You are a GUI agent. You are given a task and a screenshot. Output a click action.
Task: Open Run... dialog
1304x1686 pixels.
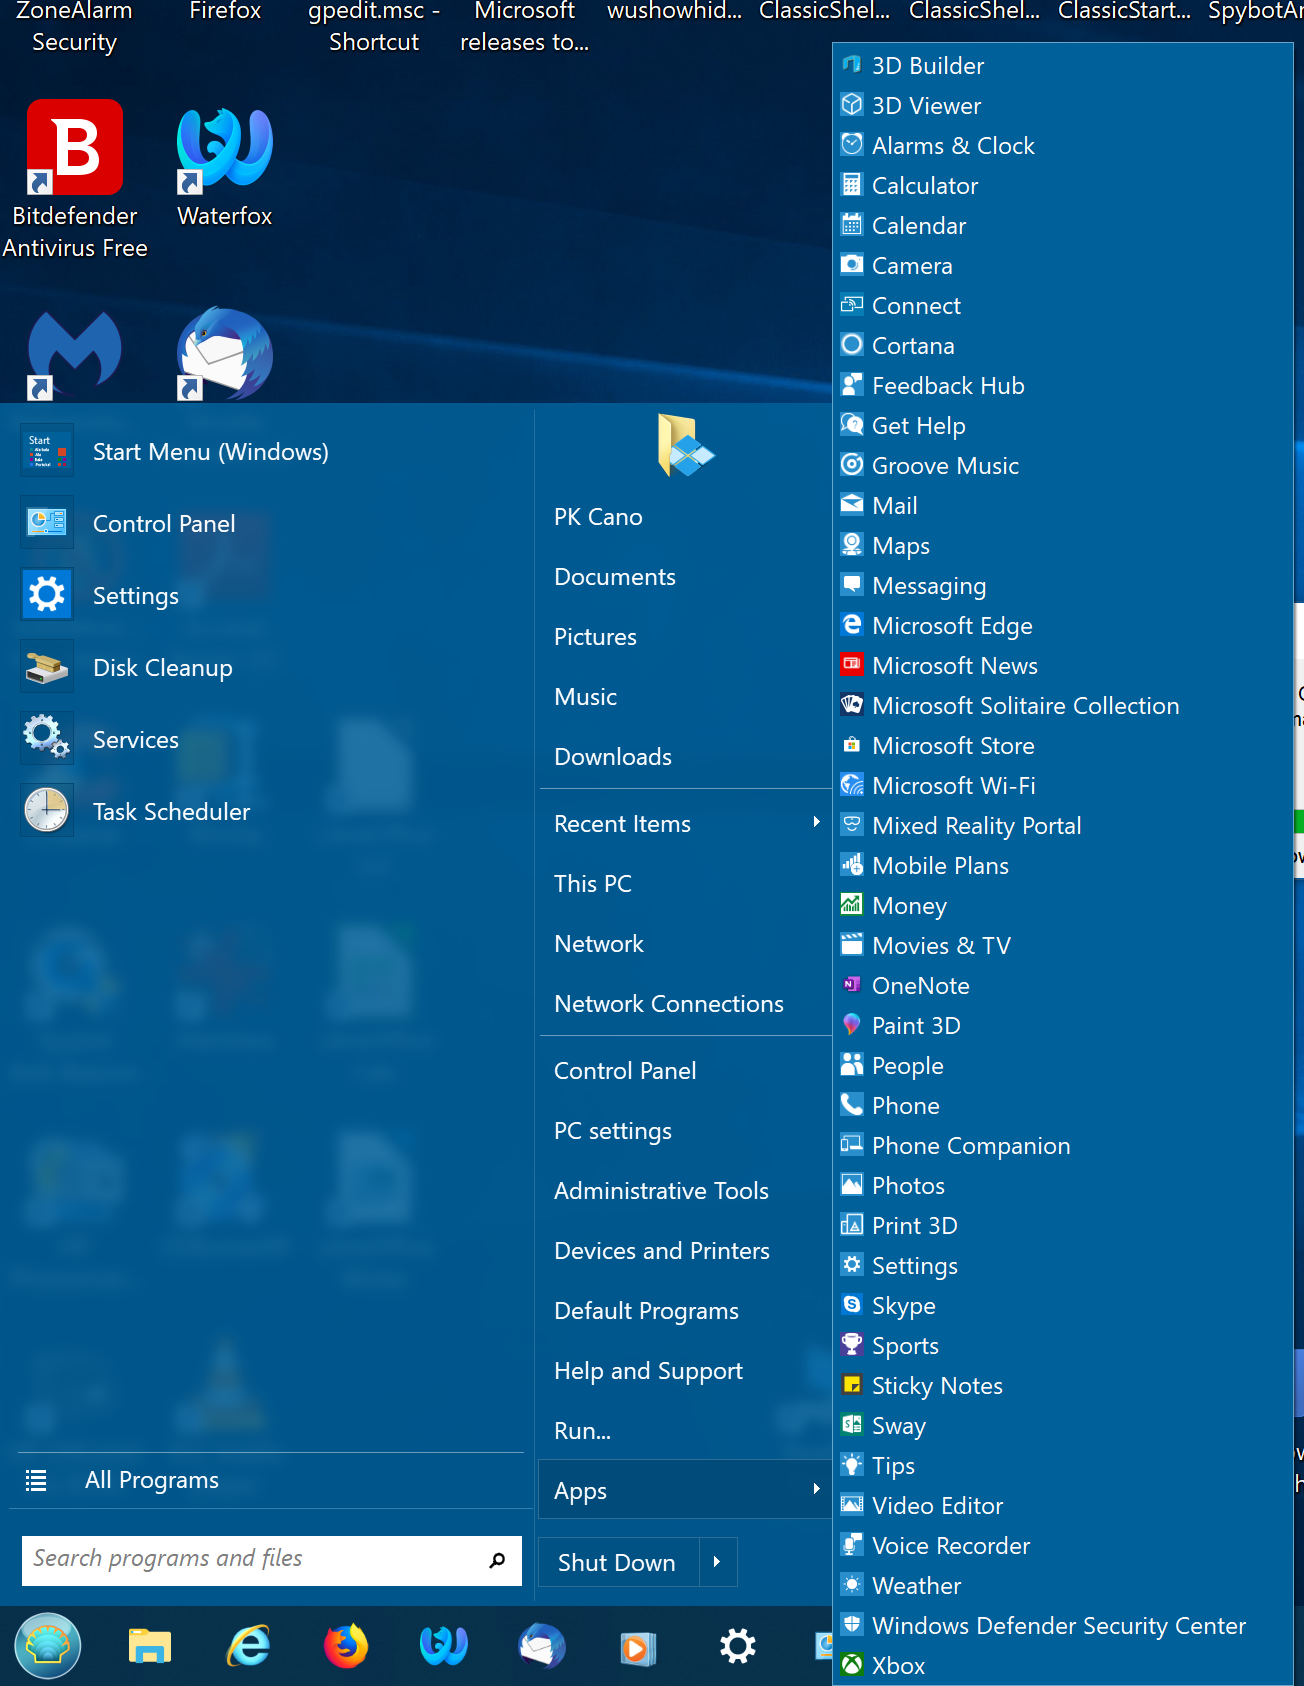pyautogui.click(x=685, y=1431)
